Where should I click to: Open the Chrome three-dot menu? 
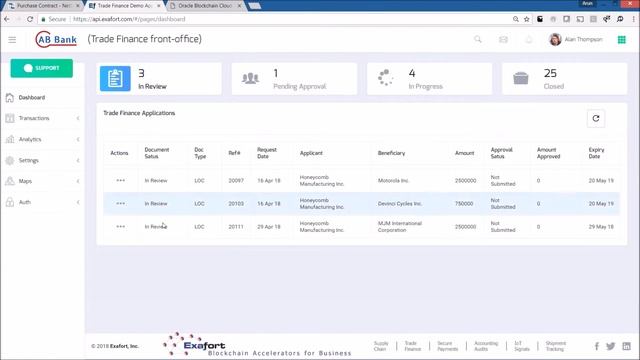pos(633,19)
